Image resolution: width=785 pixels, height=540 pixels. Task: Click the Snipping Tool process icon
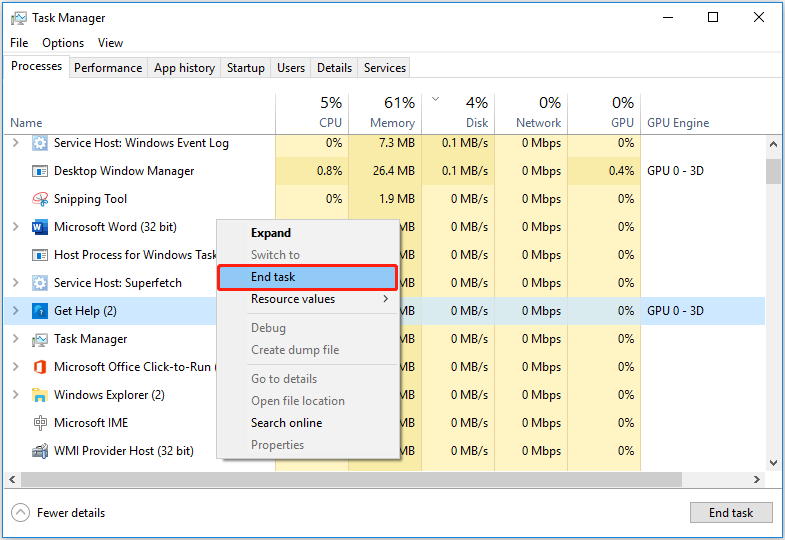(x=40, y=199)
